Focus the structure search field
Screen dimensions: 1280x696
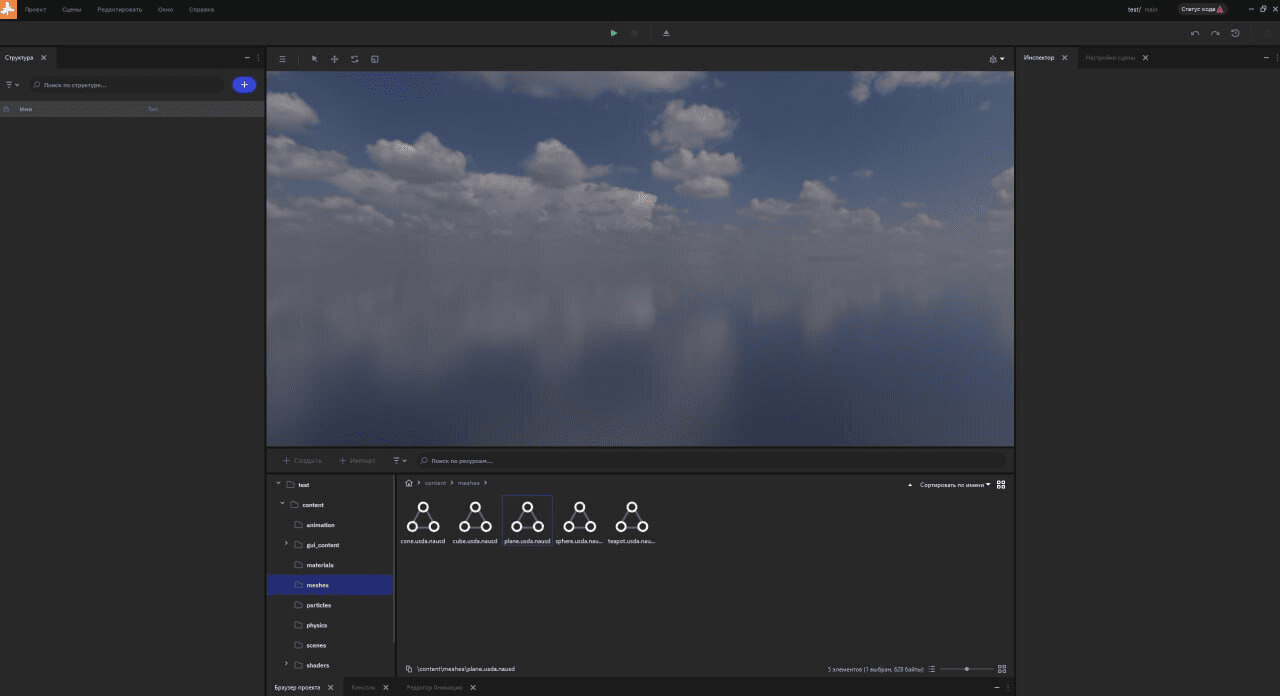tap(127, 85)
